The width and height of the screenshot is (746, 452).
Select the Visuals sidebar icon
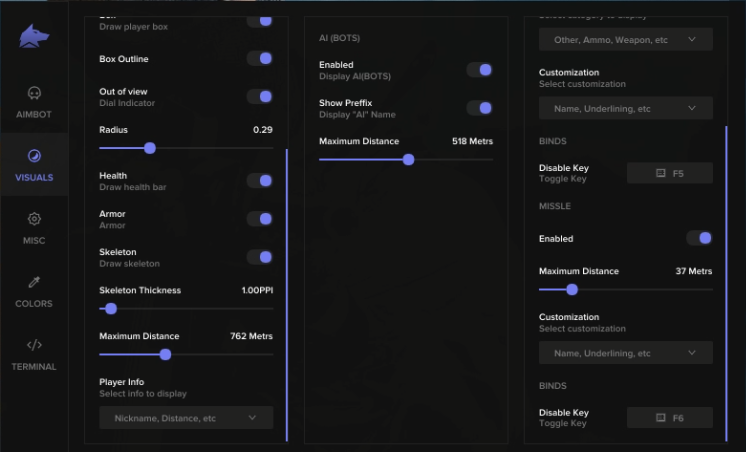[x=34, y=156]
